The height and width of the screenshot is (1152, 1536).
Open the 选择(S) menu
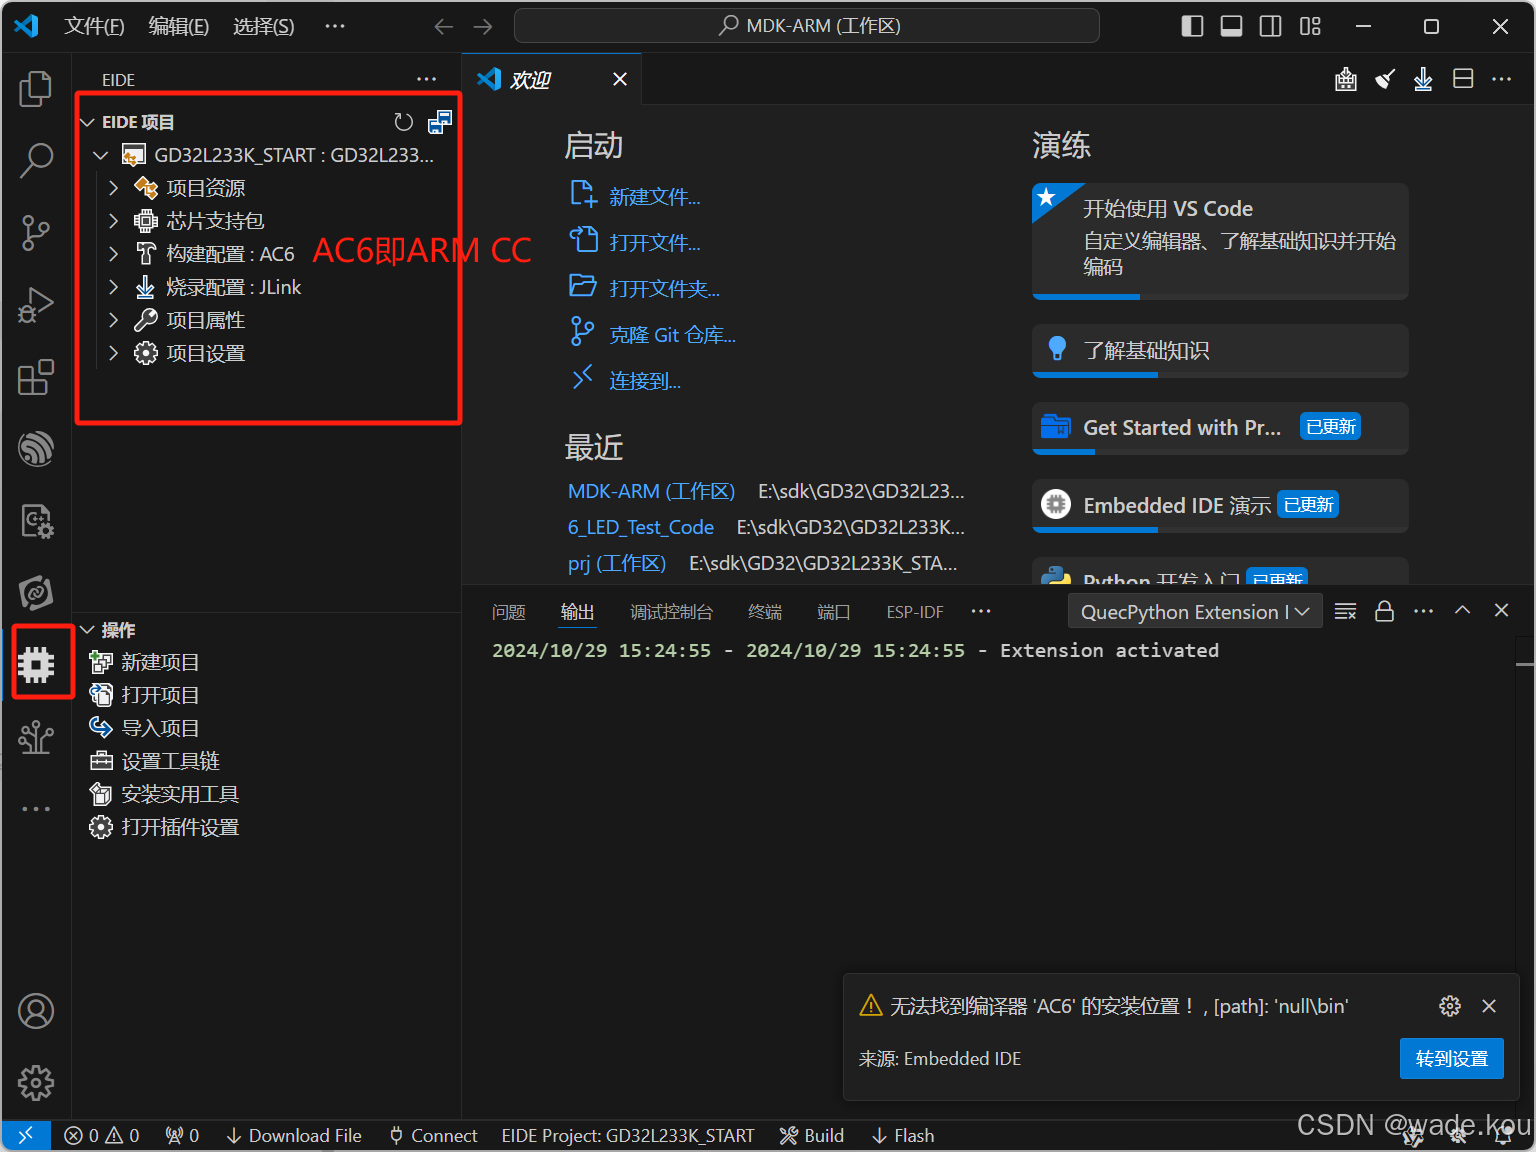pos(264,26)
